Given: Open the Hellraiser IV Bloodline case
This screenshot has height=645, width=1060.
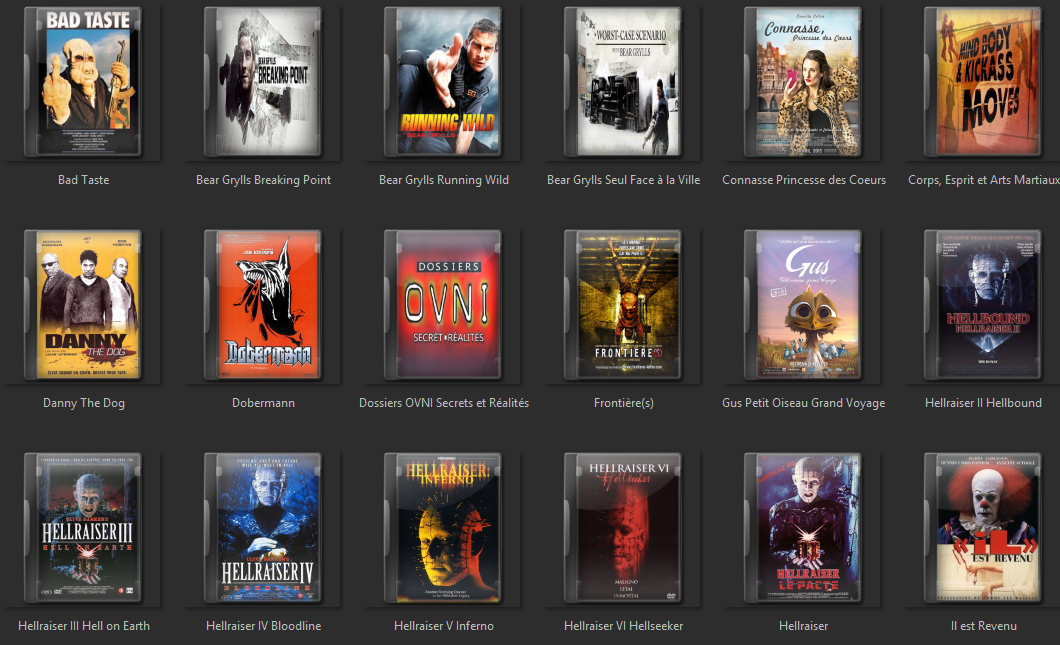Looking at the screenshot, I should coord(263,528).
